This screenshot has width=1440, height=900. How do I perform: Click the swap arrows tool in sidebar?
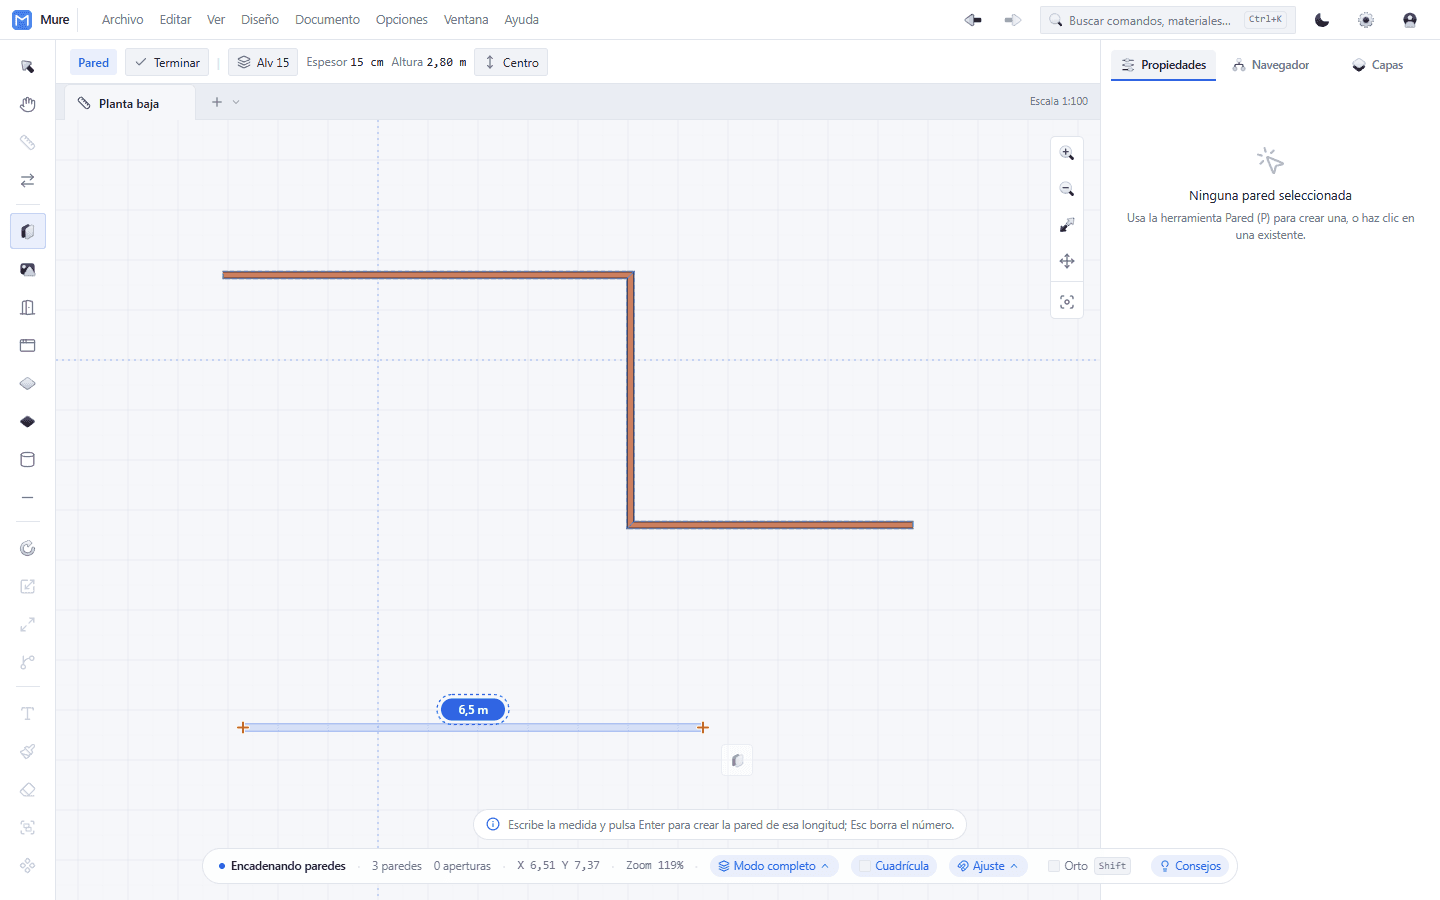(x=27, y=181)
